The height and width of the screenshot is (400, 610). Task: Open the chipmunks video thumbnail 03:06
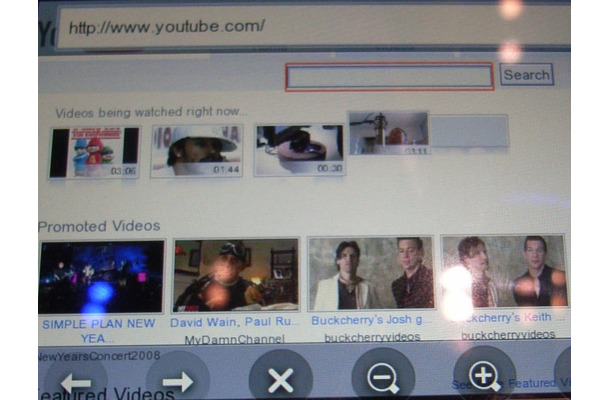(95, 152)
